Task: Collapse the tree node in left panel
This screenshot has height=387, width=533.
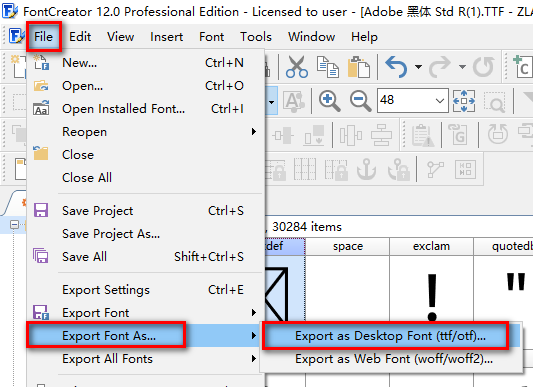Action: click(x=14, y=224)
